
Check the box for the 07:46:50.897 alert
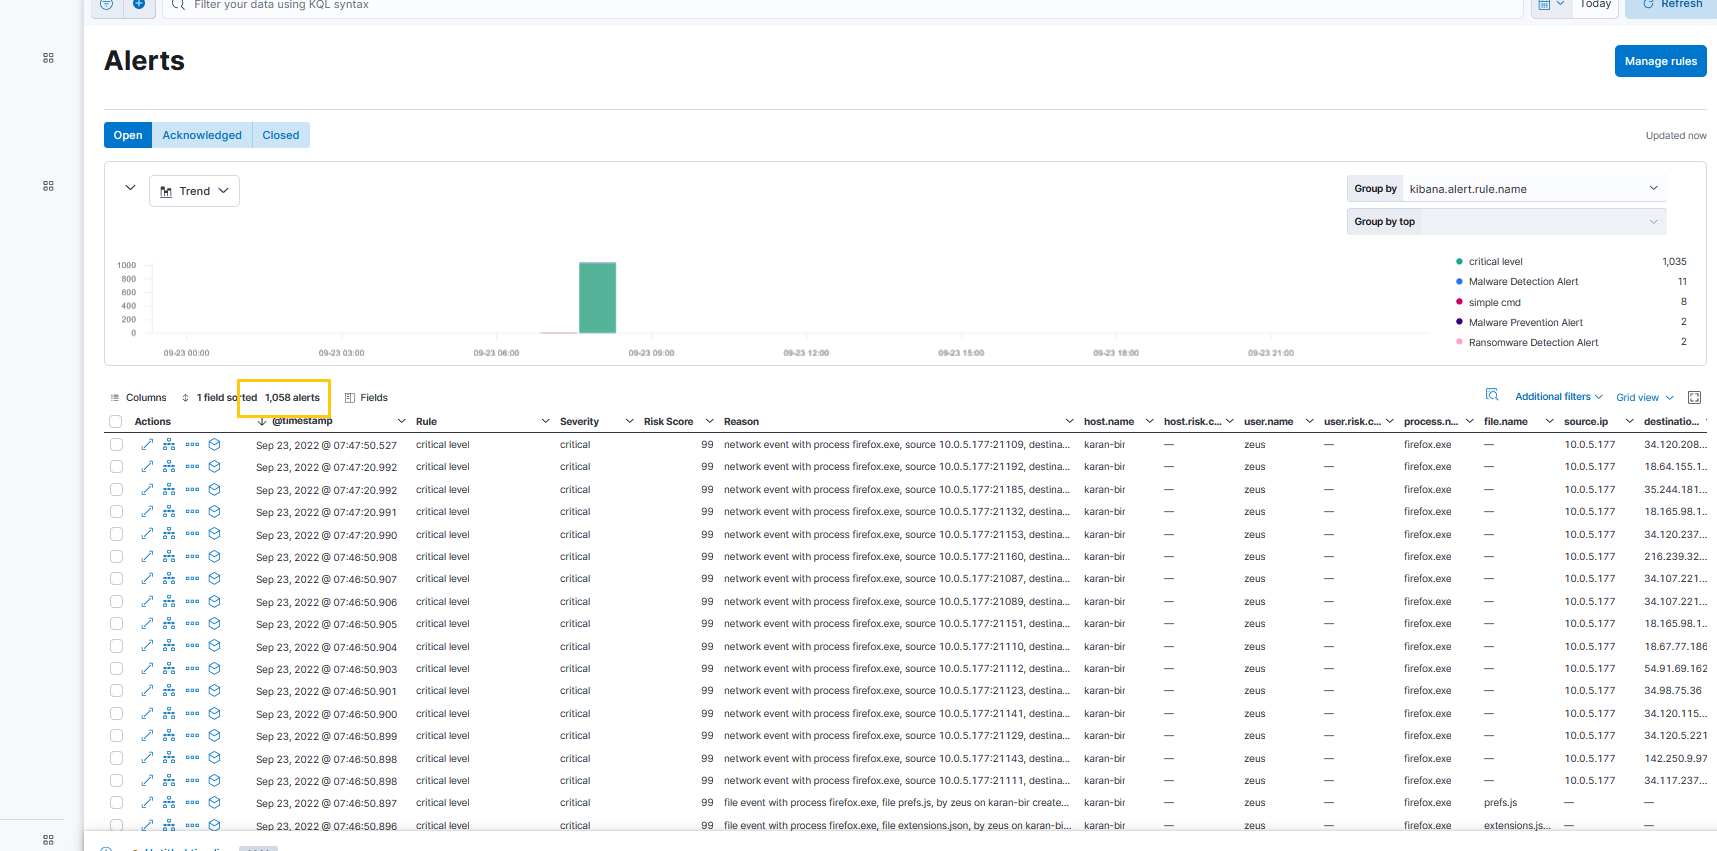(x=116, y=803)
